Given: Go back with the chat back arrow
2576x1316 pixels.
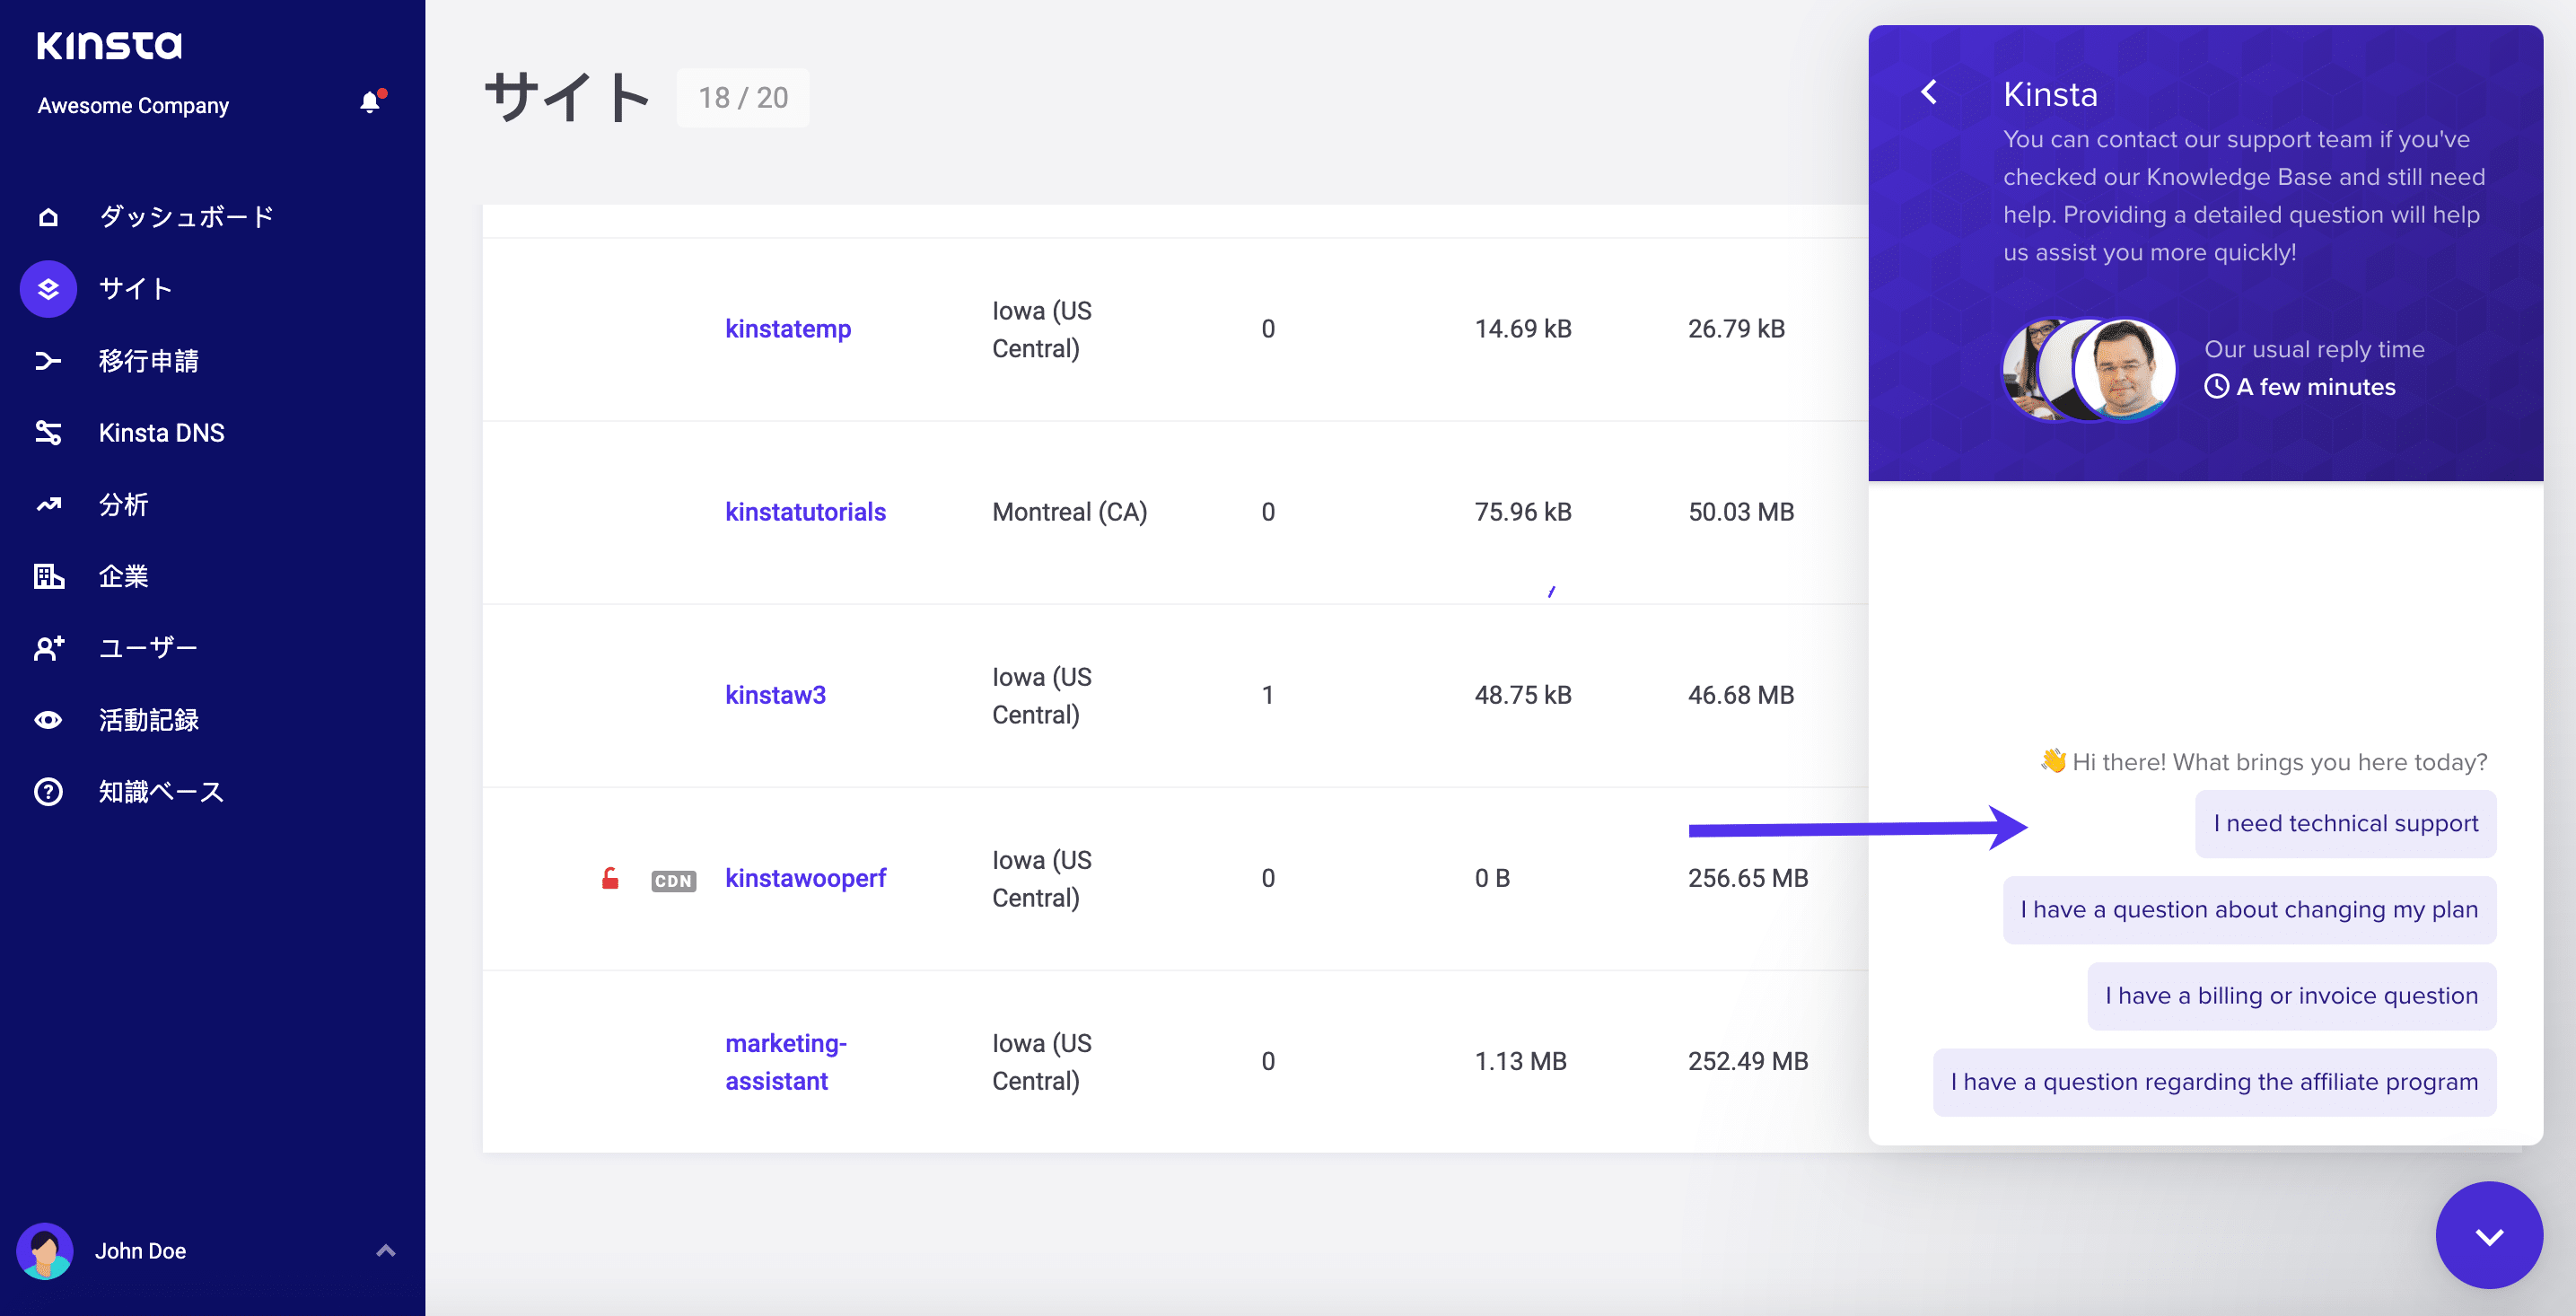Looking at the screenshot, I should (x=1929, y=93).
